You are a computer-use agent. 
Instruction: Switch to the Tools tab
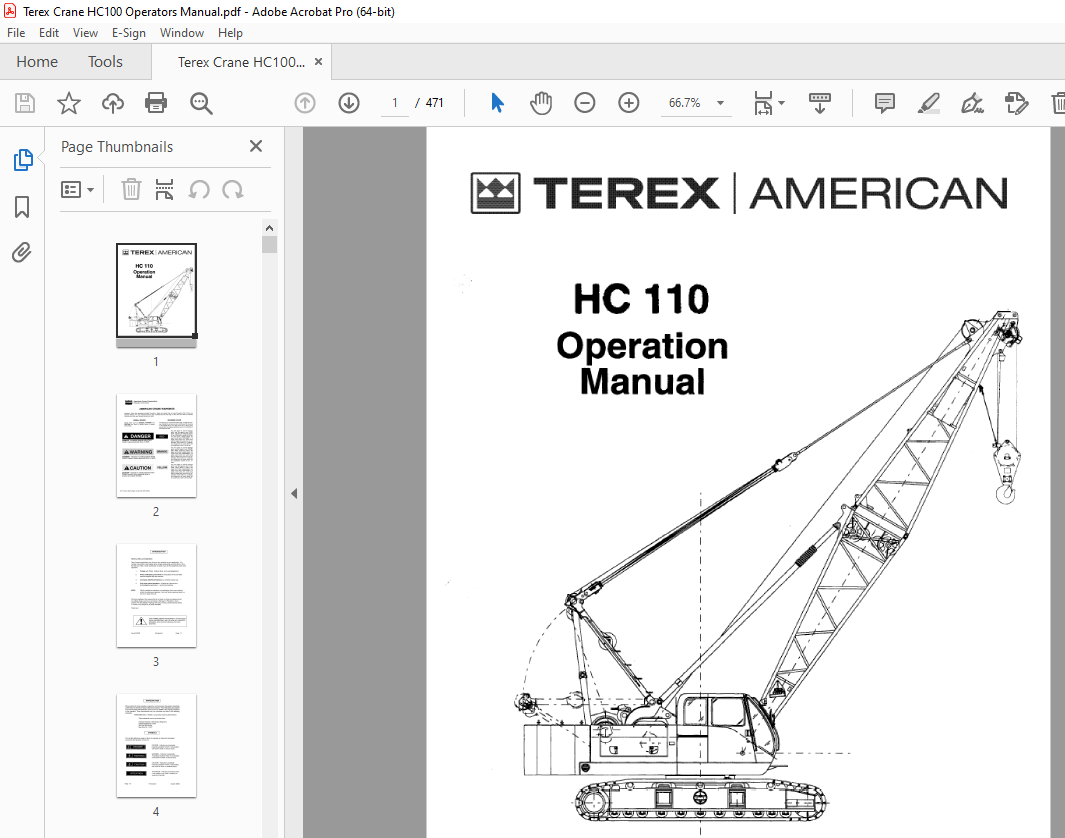(105, 62)
